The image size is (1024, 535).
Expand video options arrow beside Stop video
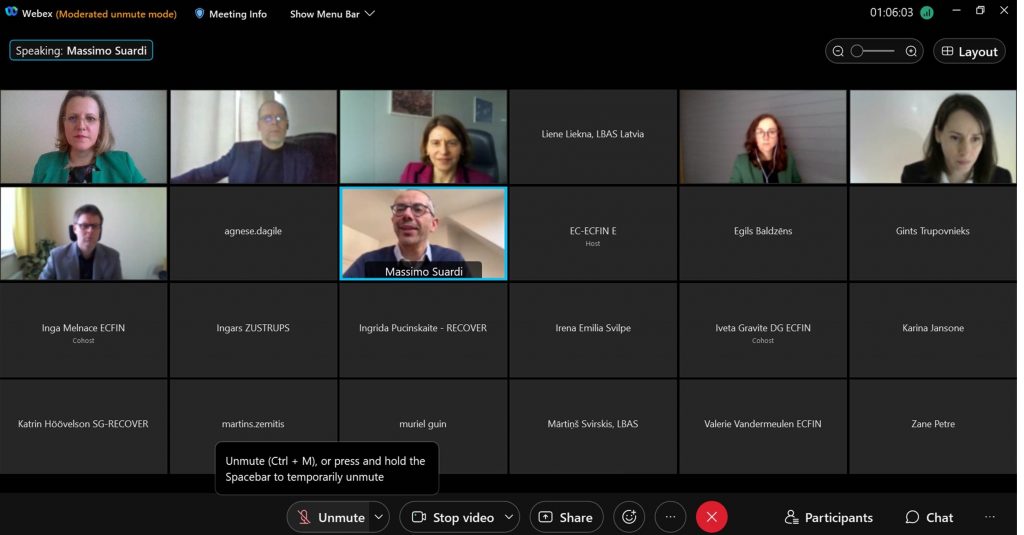coord(509,517)
